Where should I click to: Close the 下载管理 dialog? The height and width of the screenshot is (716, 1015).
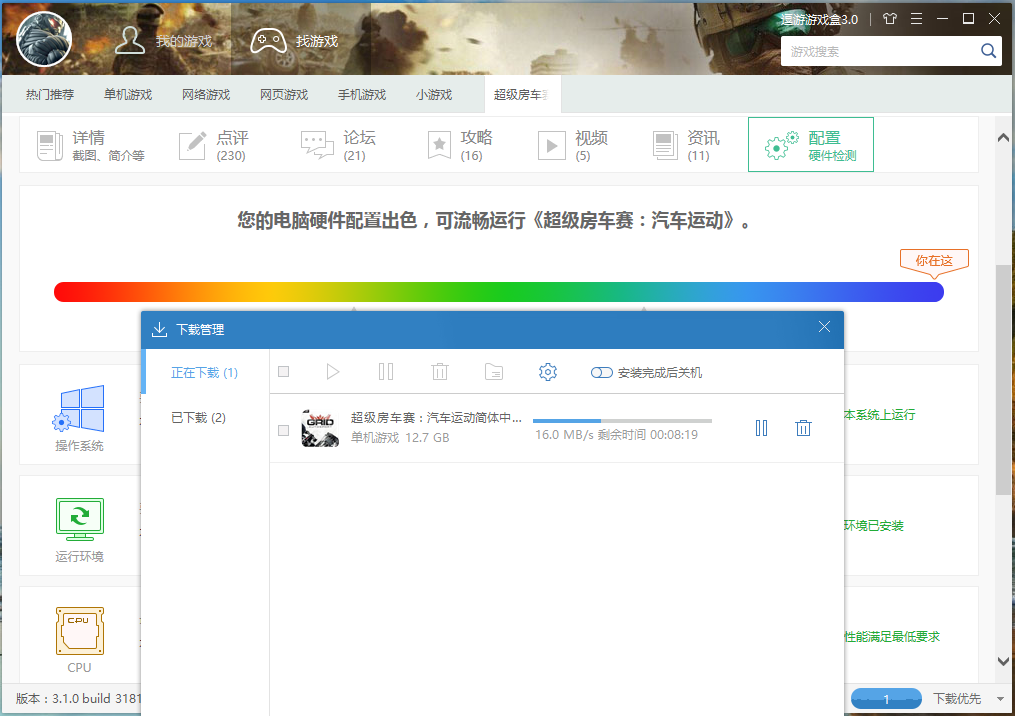824,327
